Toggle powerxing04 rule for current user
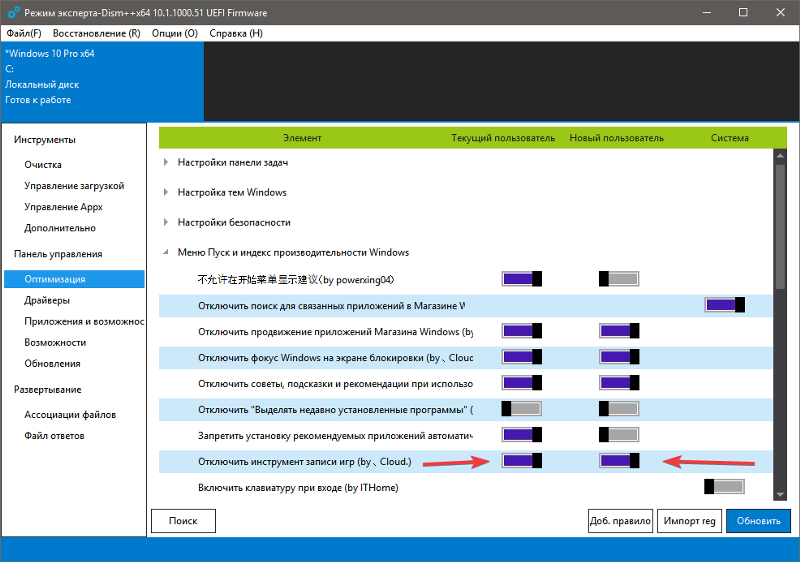Image resolution: width=800 pixels, height=562 pixels. (x=521, y=279)
